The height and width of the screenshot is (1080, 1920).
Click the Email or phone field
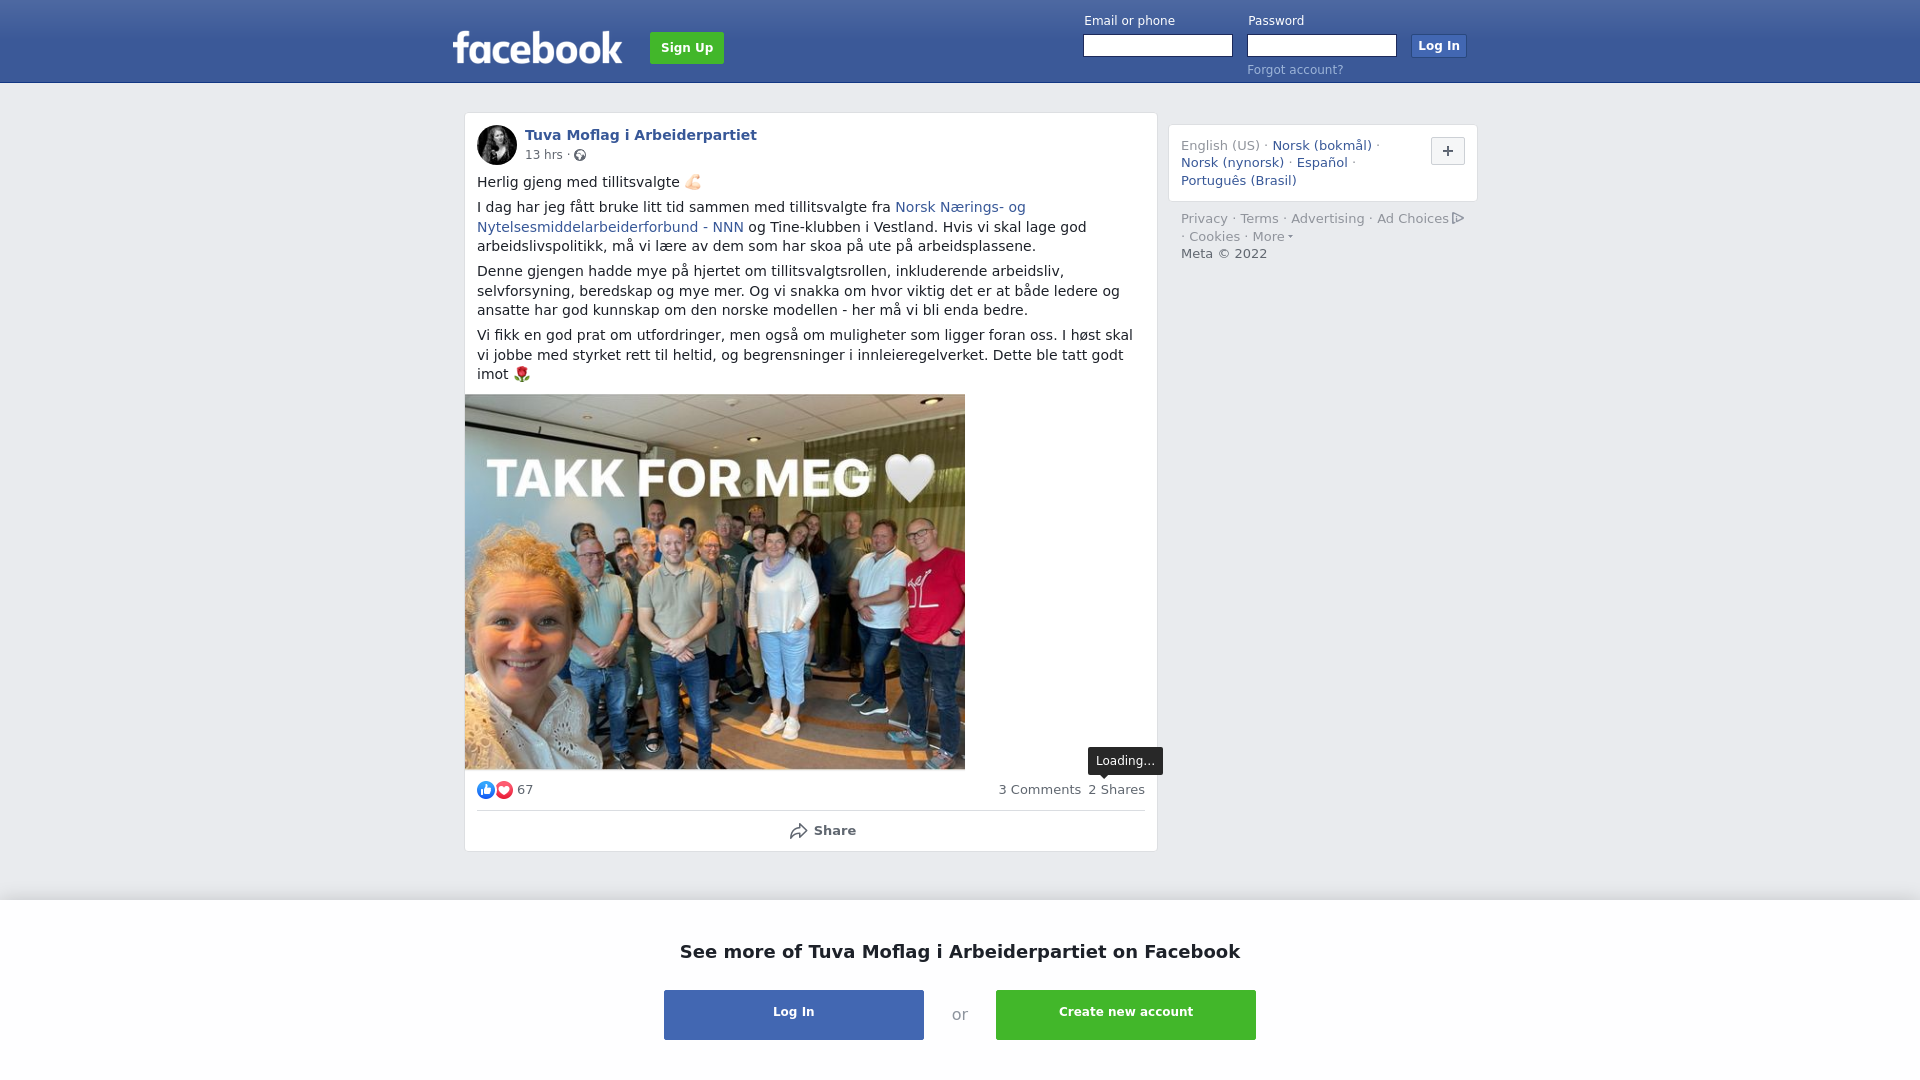(x=1158, y=46)
